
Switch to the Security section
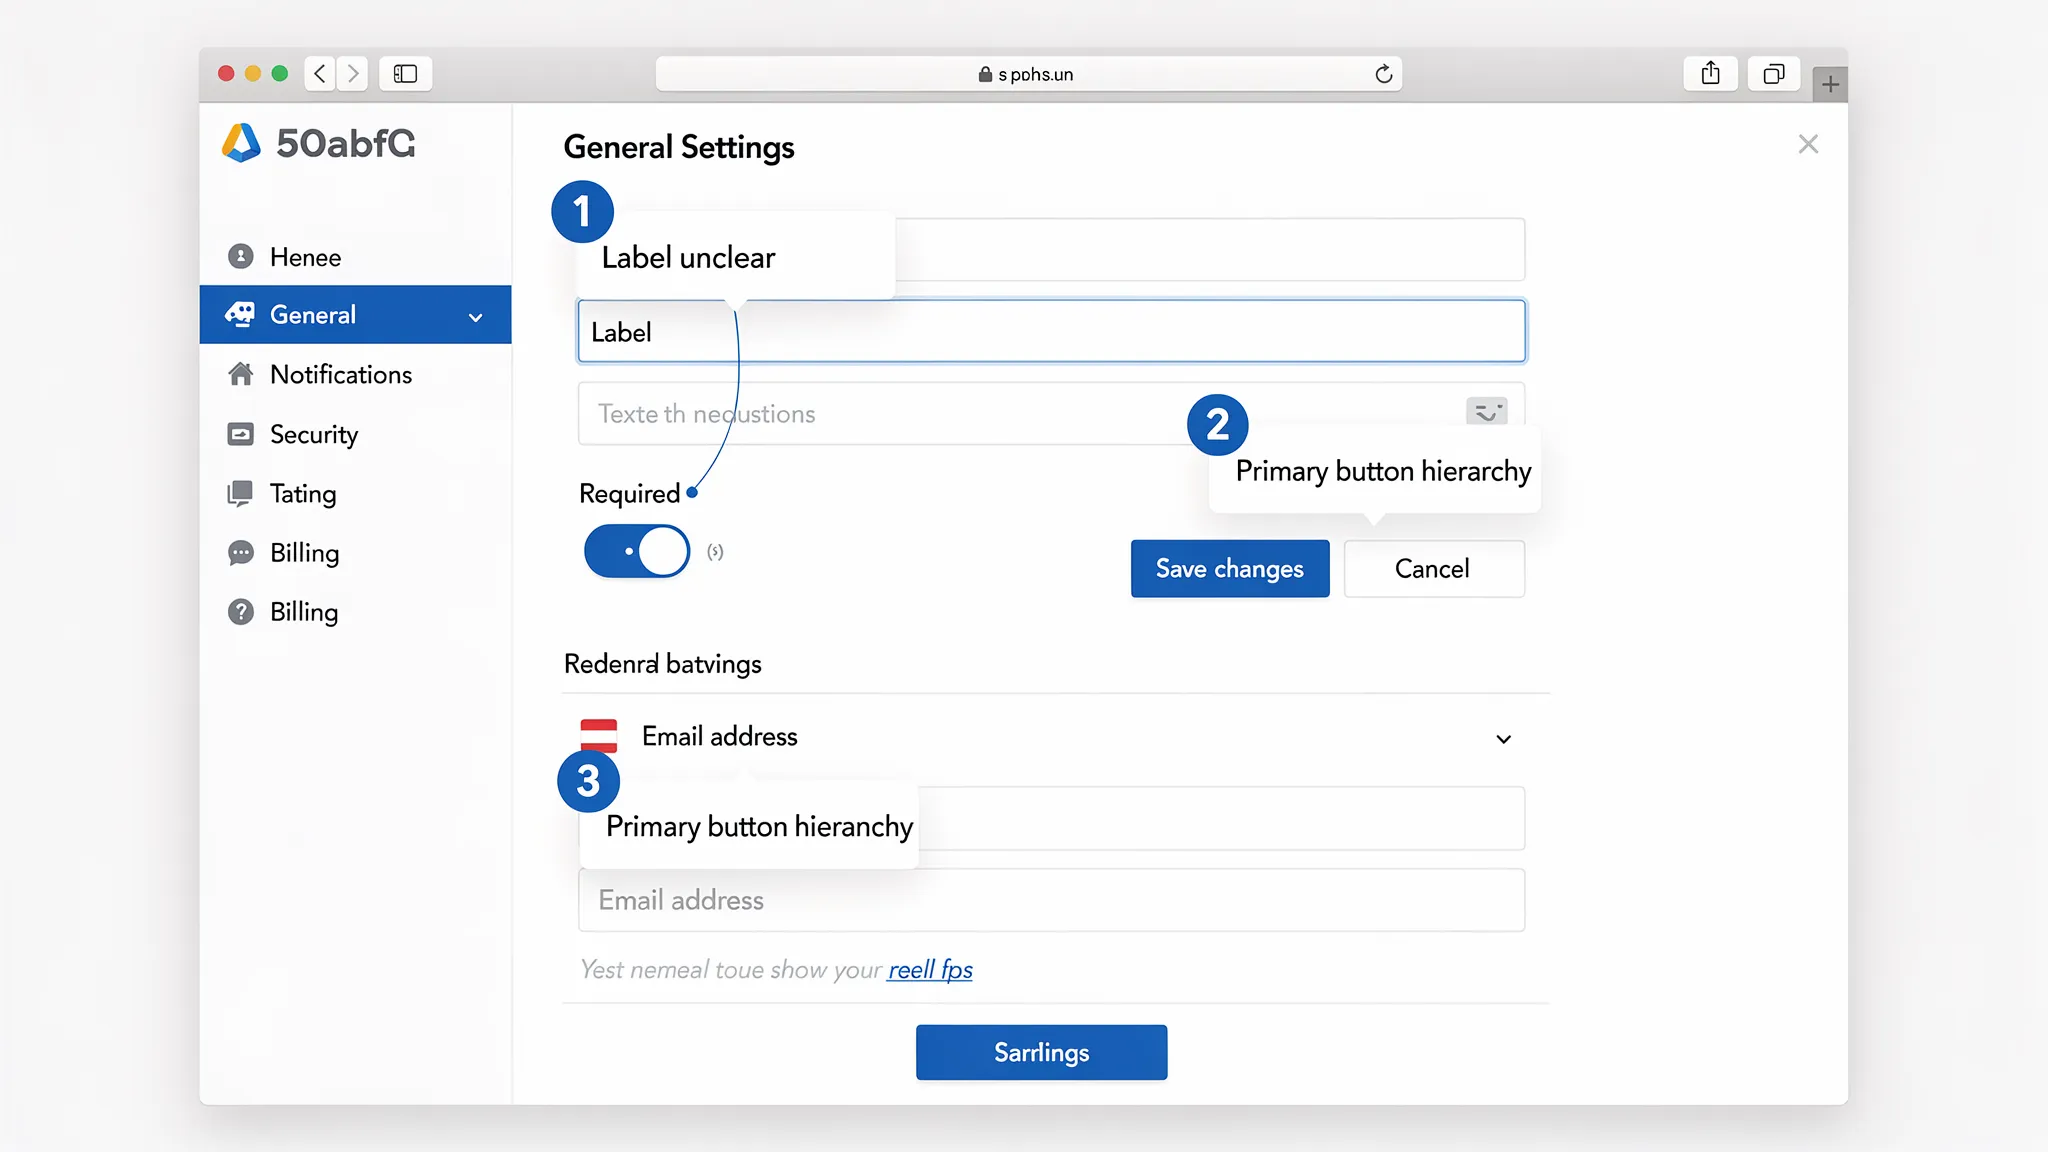pyautogui.click(x=312, y=434)
